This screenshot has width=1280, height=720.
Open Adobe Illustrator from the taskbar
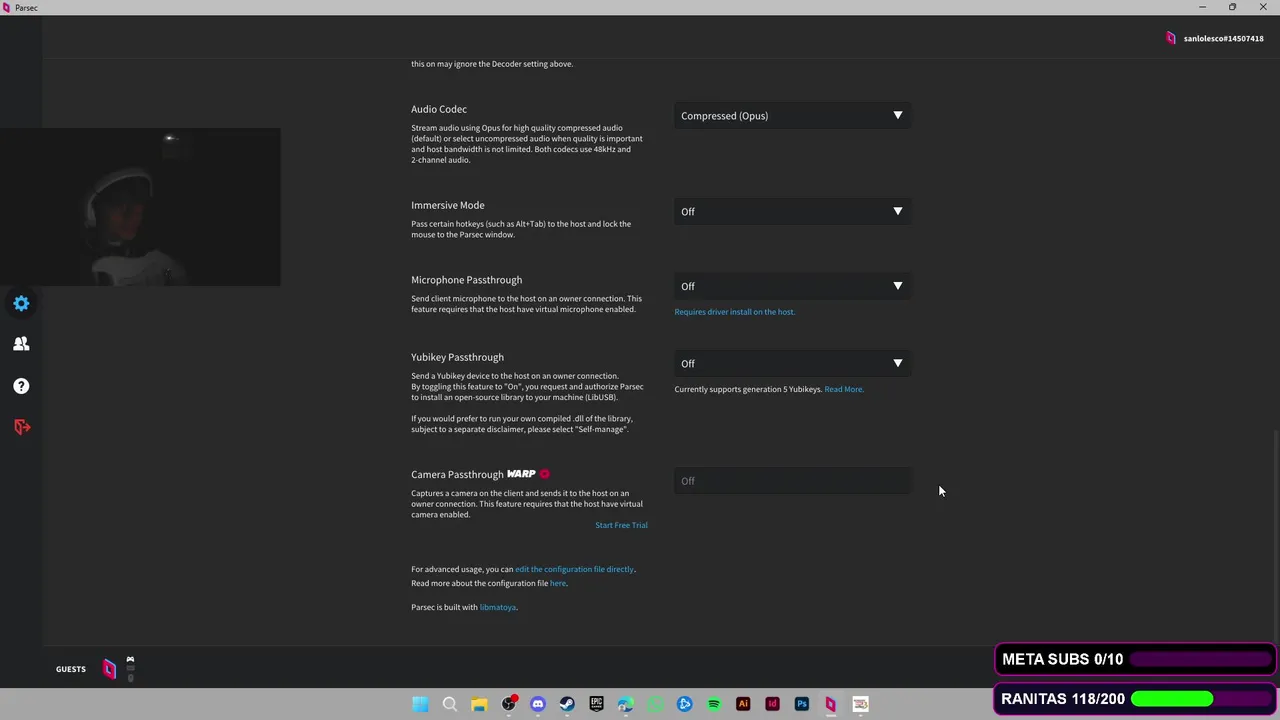coord(743,704)
